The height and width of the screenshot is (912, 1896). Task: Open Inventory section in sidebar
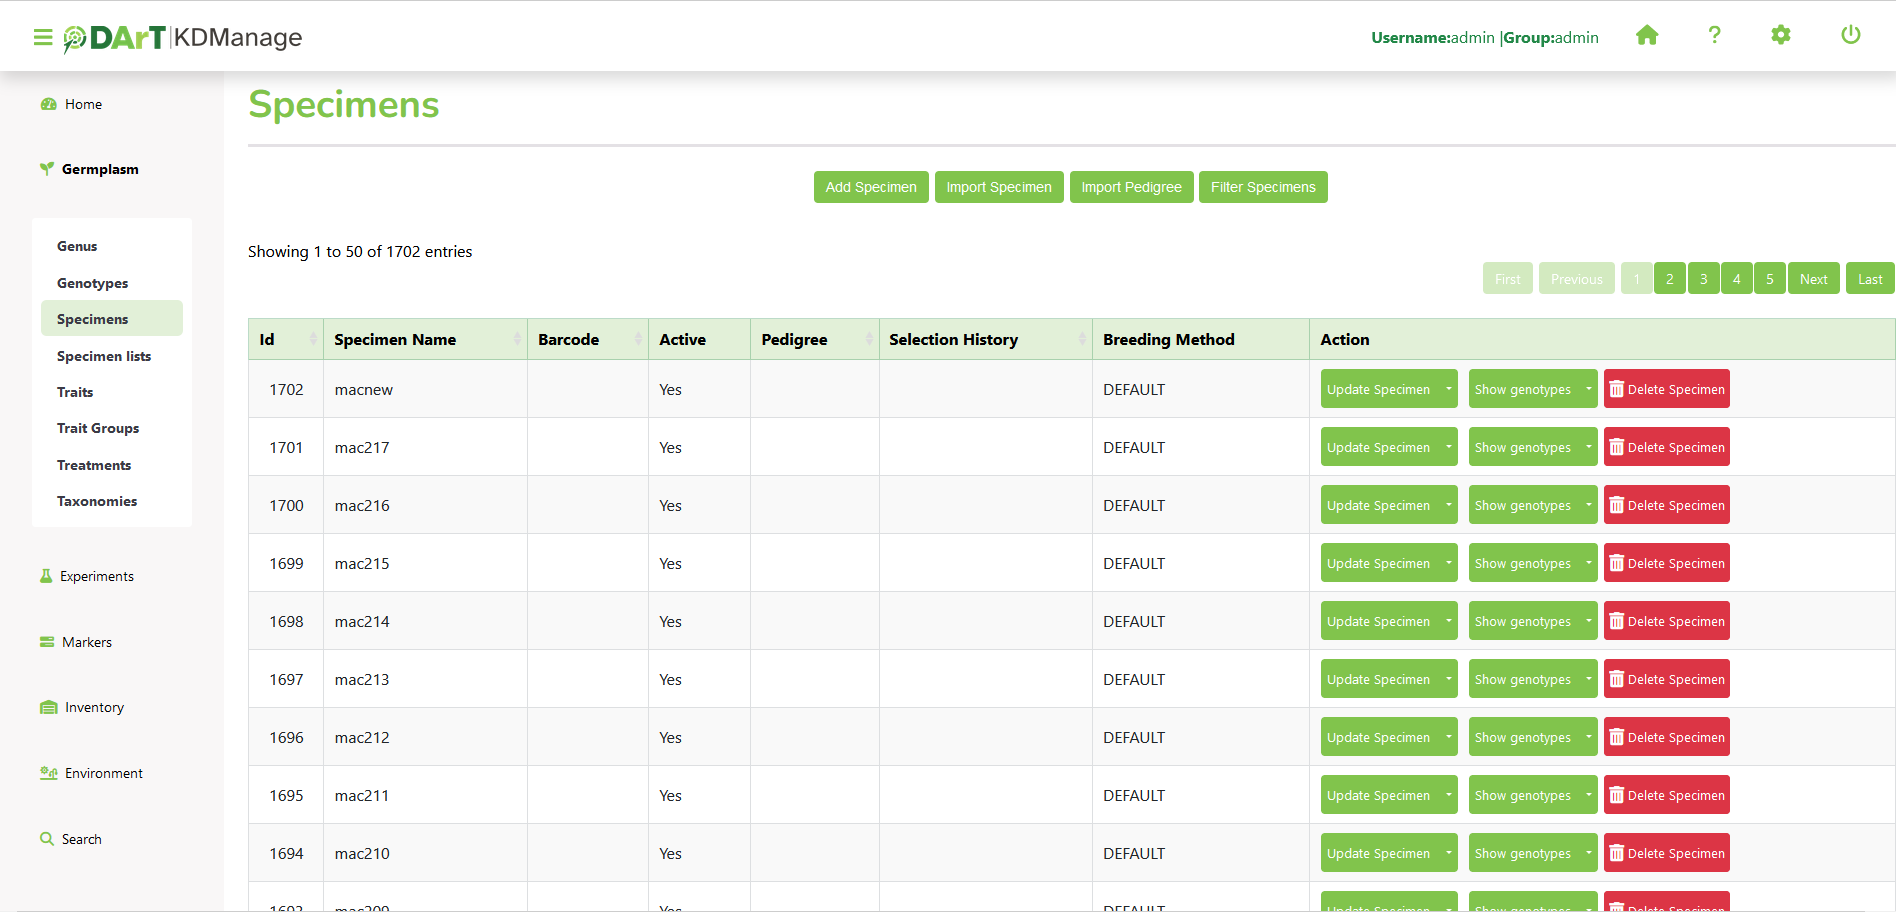(94, 708)
